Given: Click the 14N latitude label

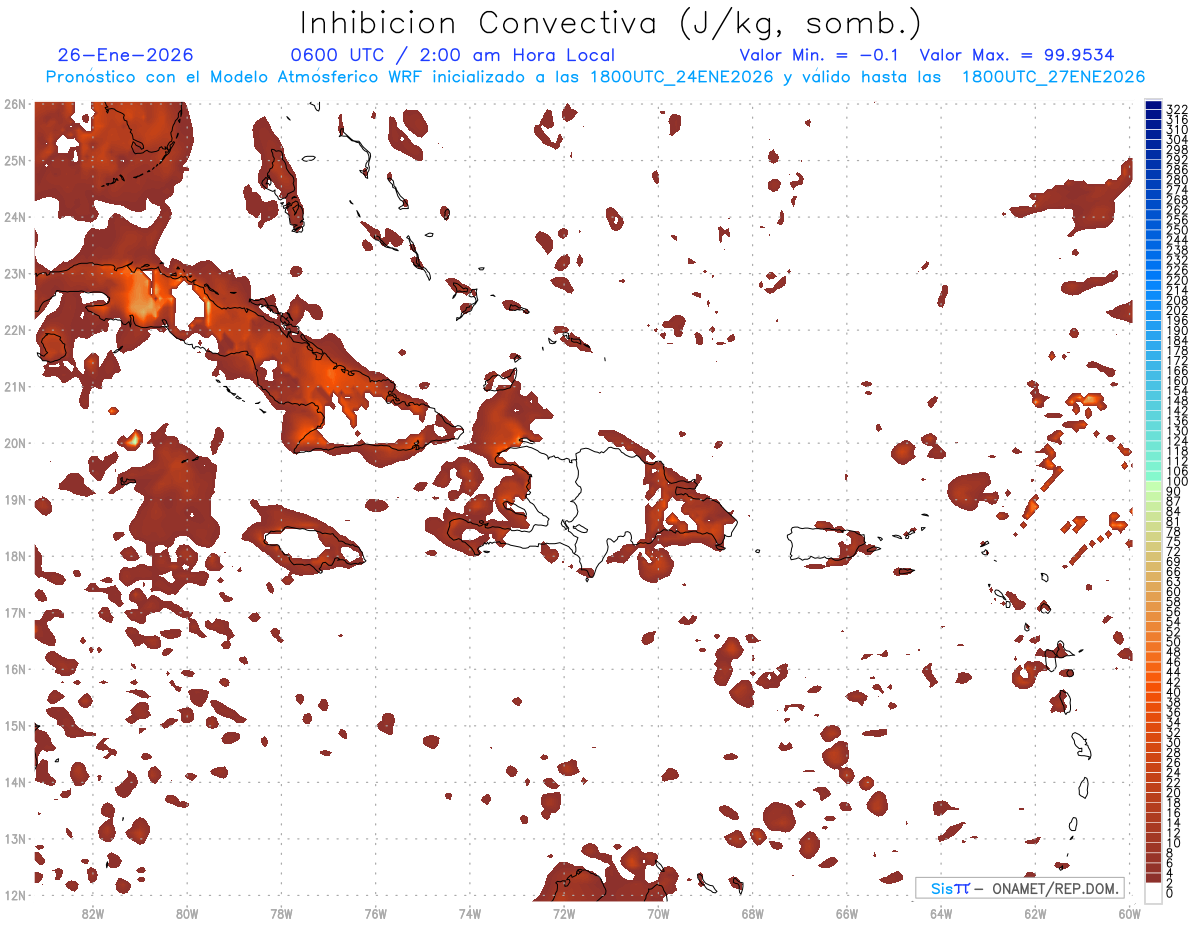Looking at the screenshot, I should pos(15,782).
